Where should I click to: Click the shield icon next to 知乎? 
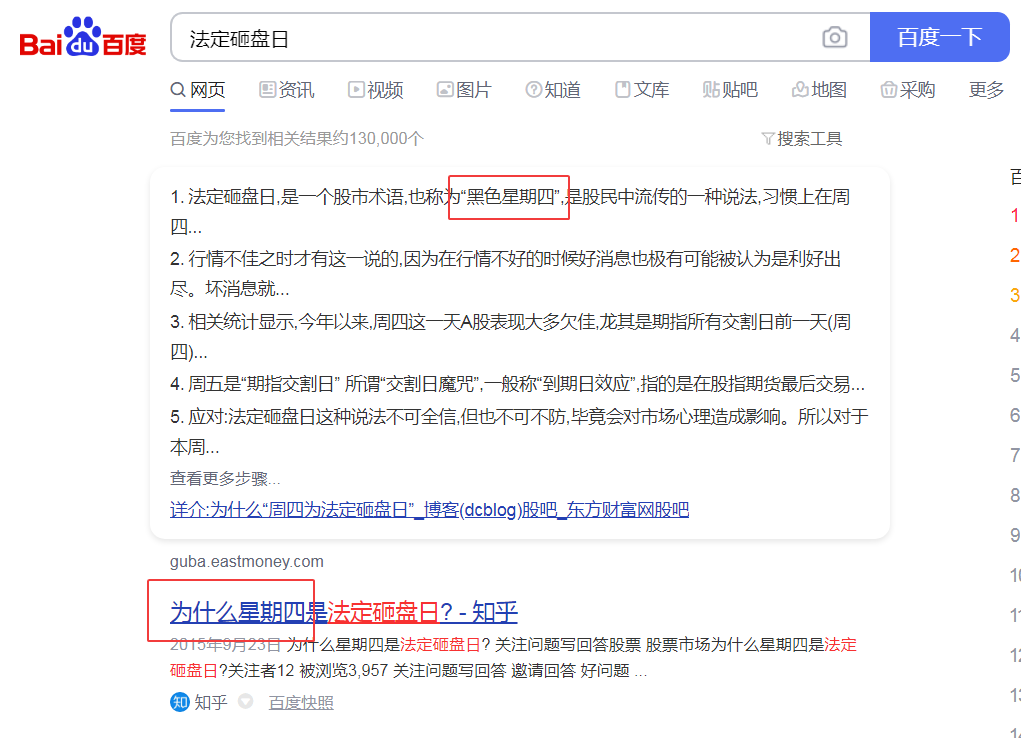(245, 702)
